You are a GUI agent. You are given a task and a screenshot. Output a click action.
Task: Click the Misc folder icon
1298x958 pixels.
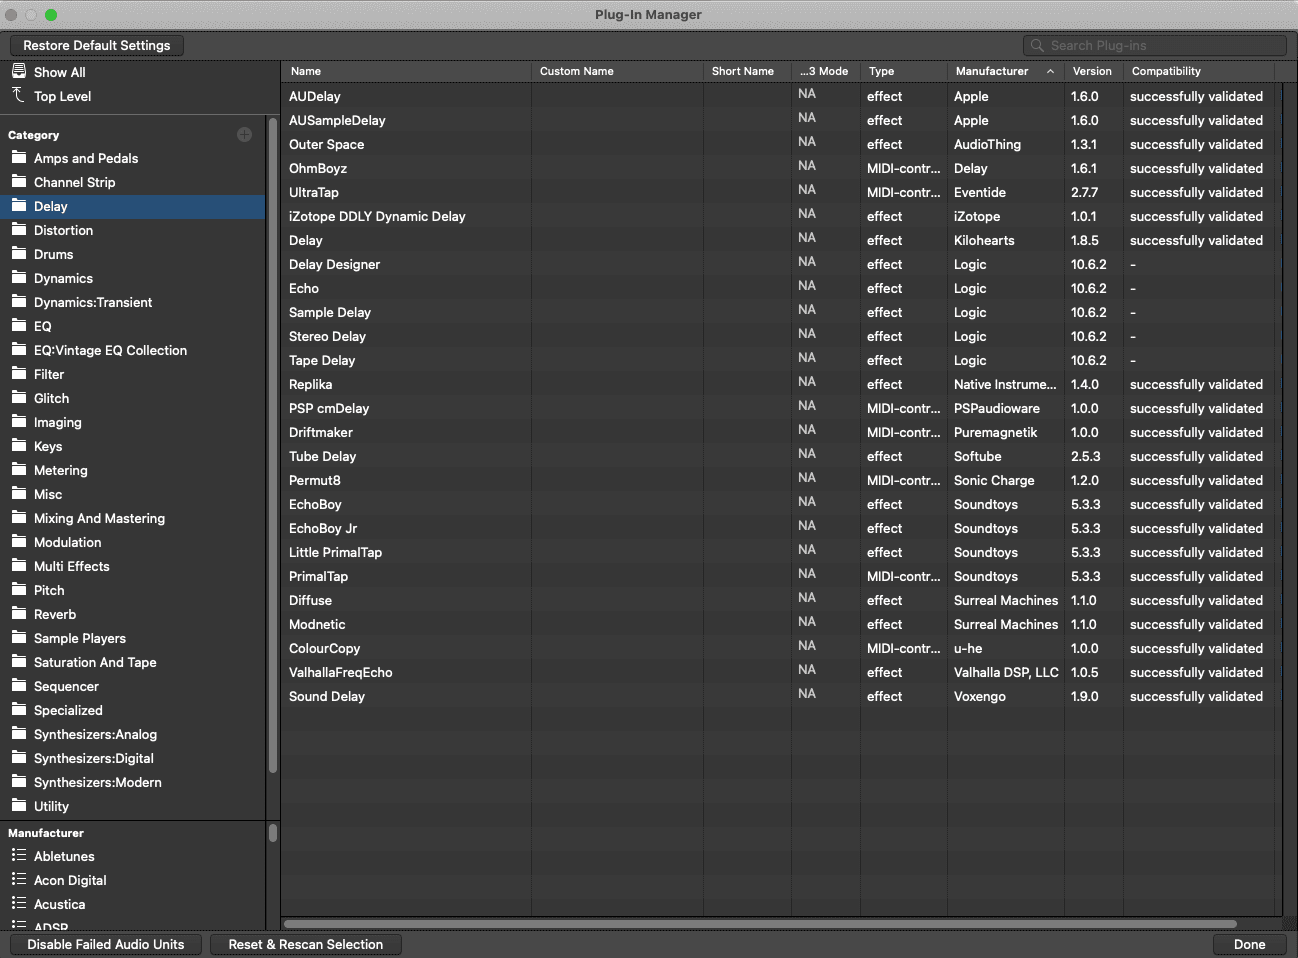(19, 493)
